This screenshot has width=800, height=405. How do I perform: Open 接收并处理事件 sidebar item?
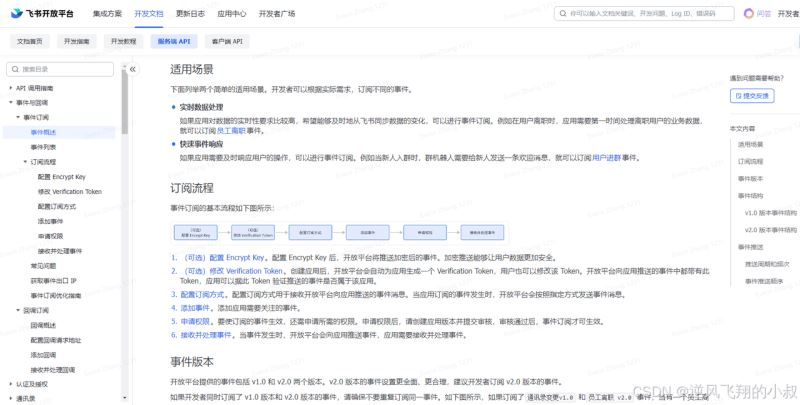[60, 251]
